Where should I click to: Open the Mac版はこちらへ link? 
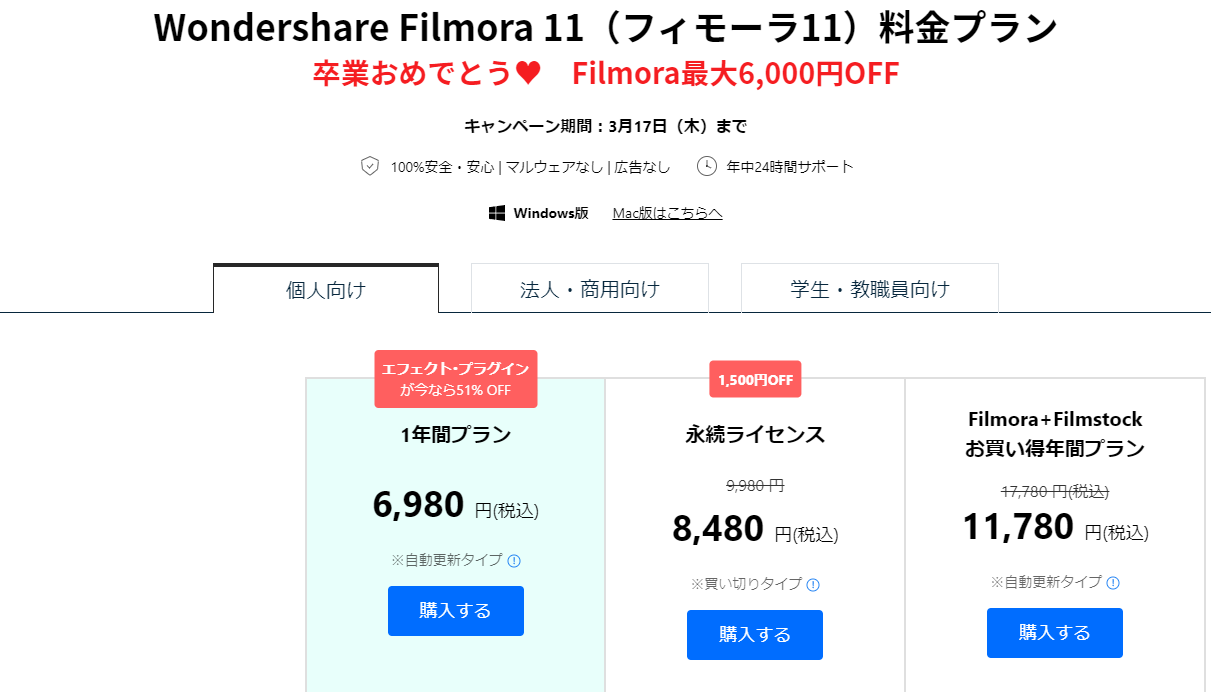(667, 213)
